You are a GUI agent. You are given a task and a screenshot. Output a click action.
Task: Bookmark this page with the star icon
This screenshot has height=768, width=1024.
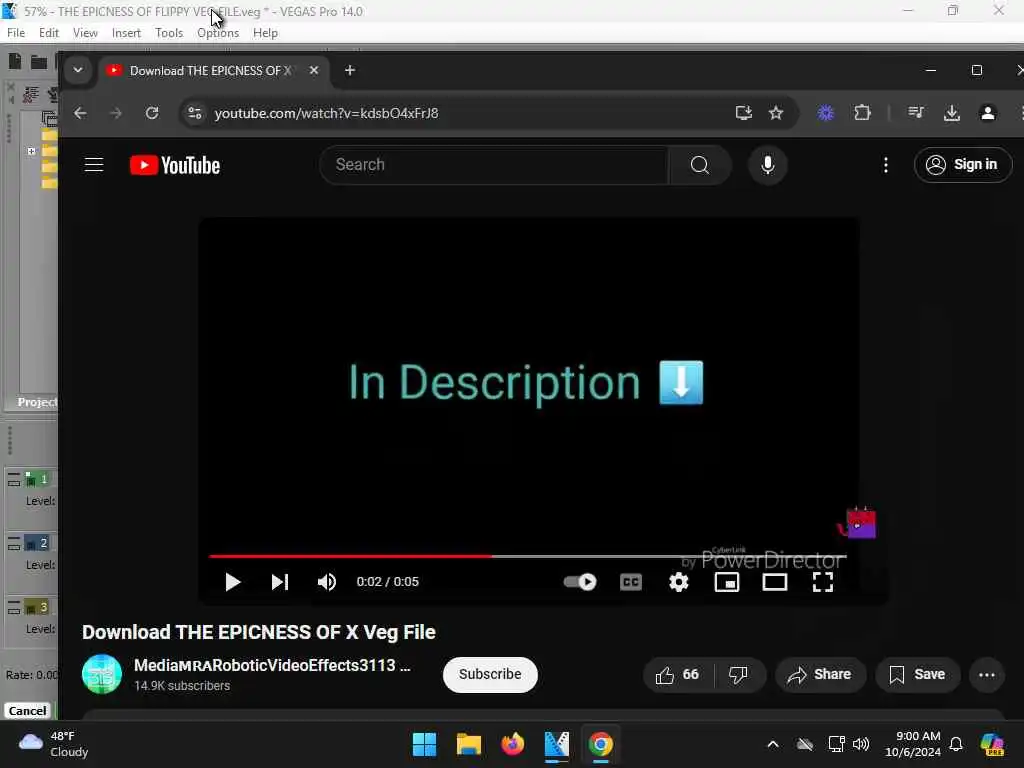click(x=776, y=113)
